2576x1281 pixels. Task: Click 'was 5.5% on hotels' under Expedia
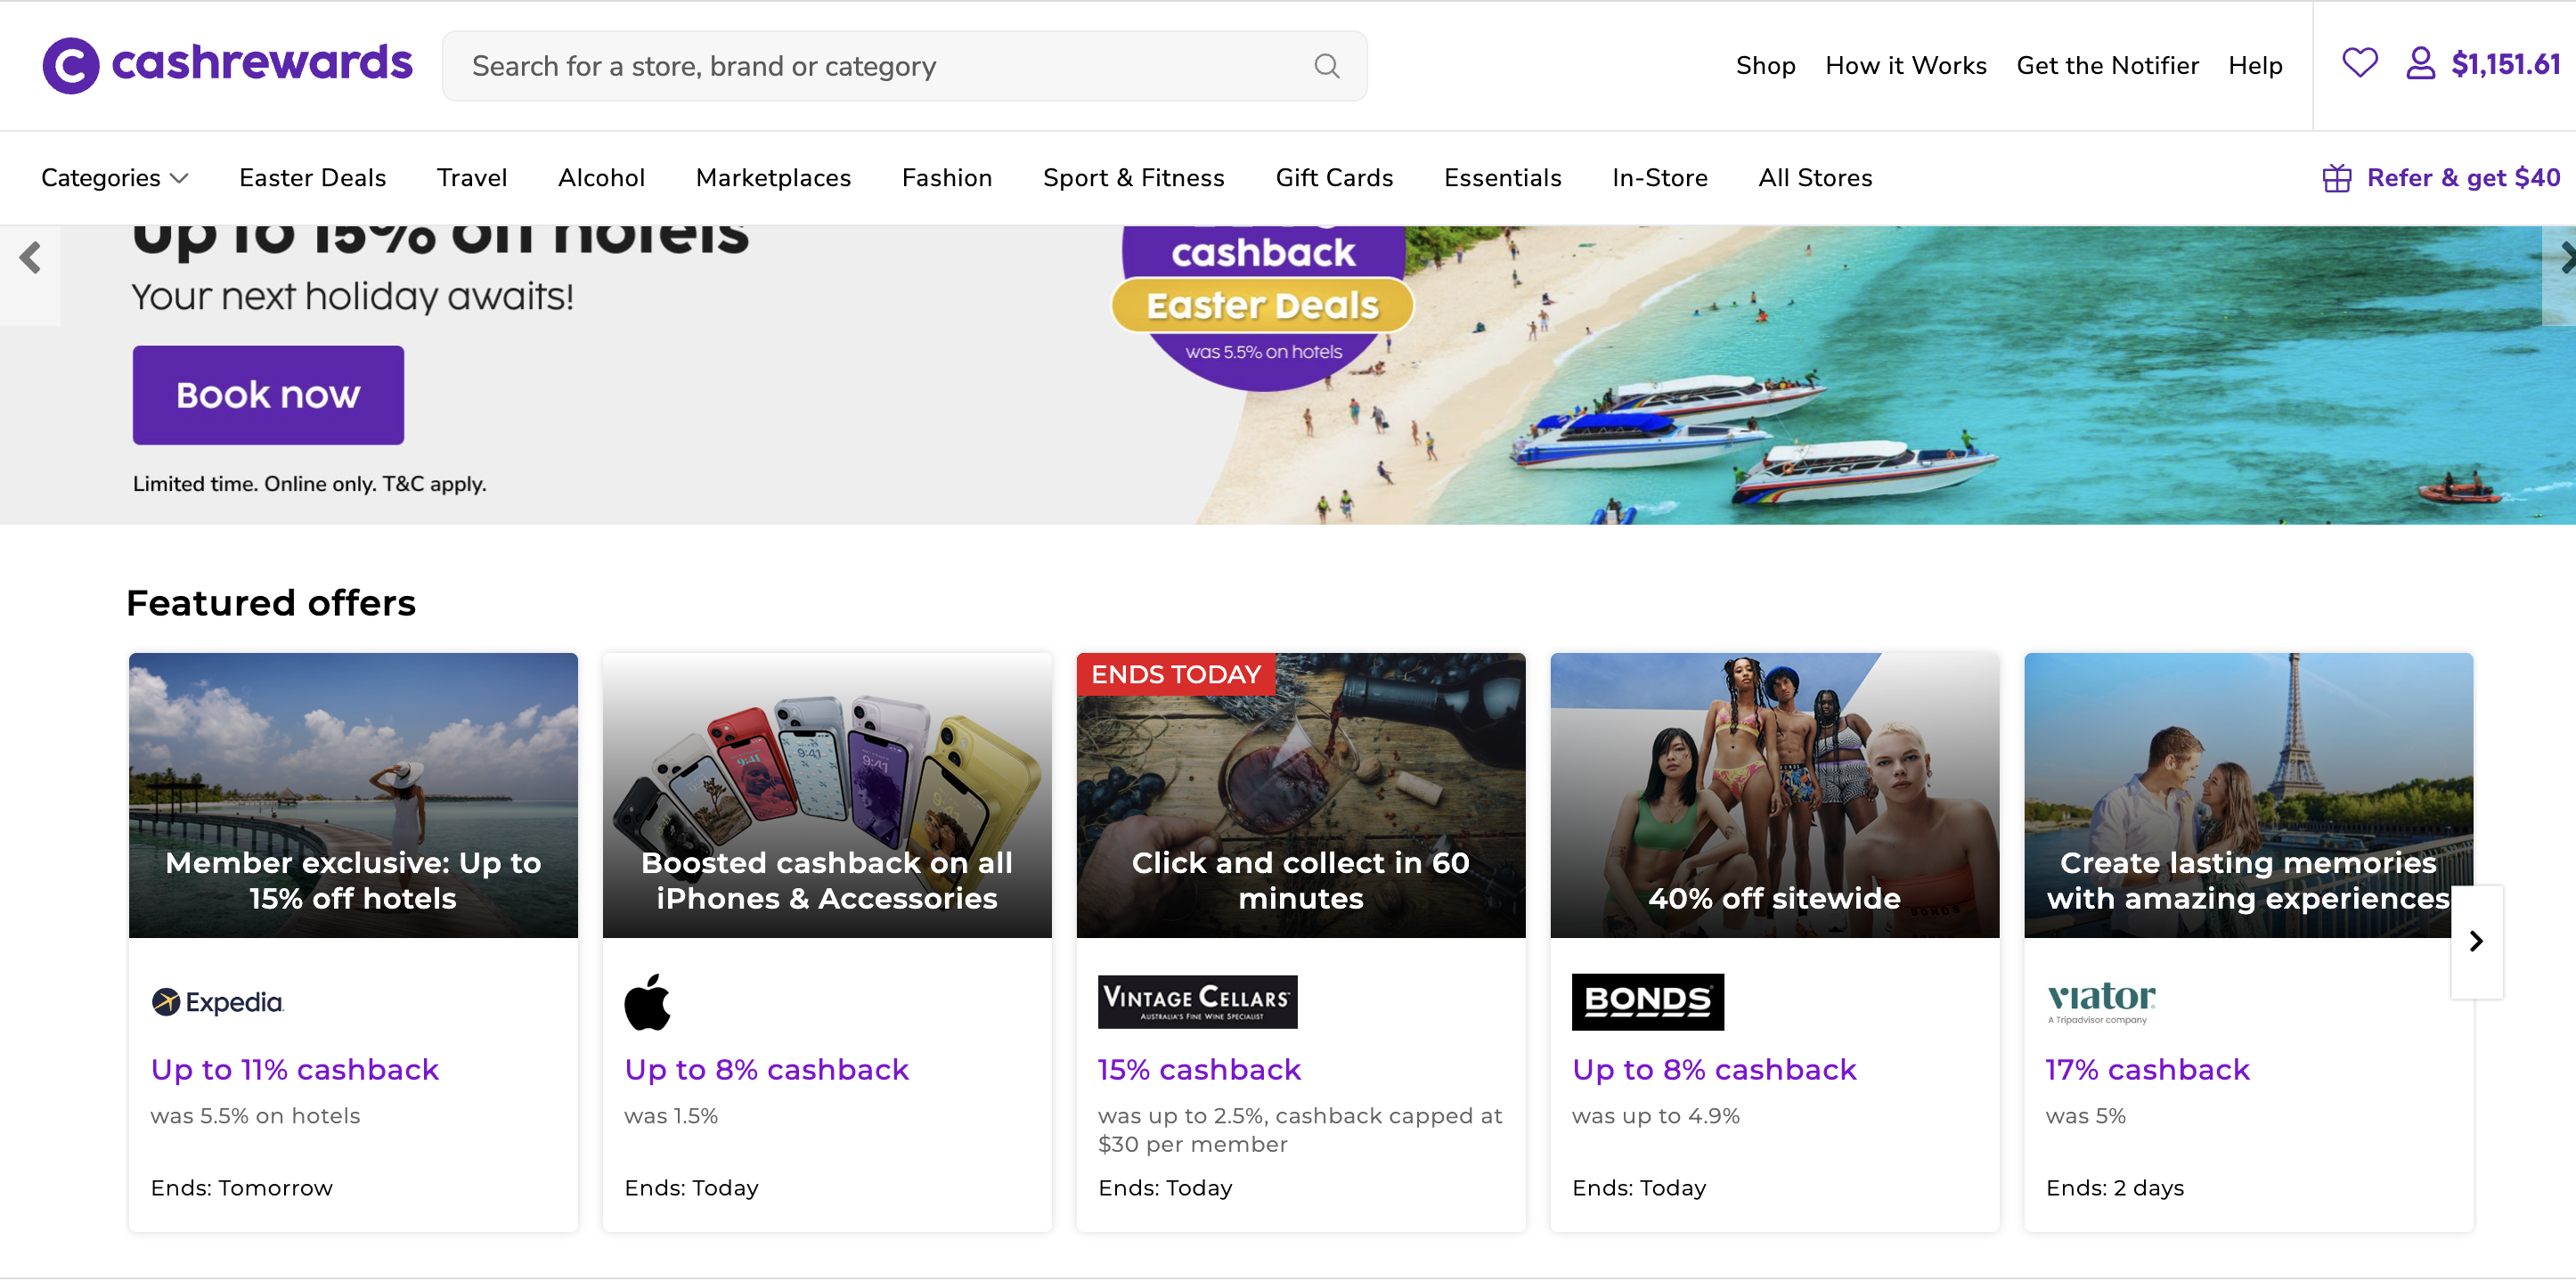[x=255, y=1115]
